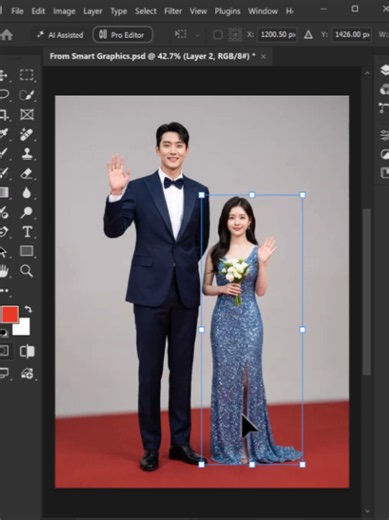Open the Layer menu
Image resolution: width=389 pixels, height=520 pixels.
click(x=93, y=11)
